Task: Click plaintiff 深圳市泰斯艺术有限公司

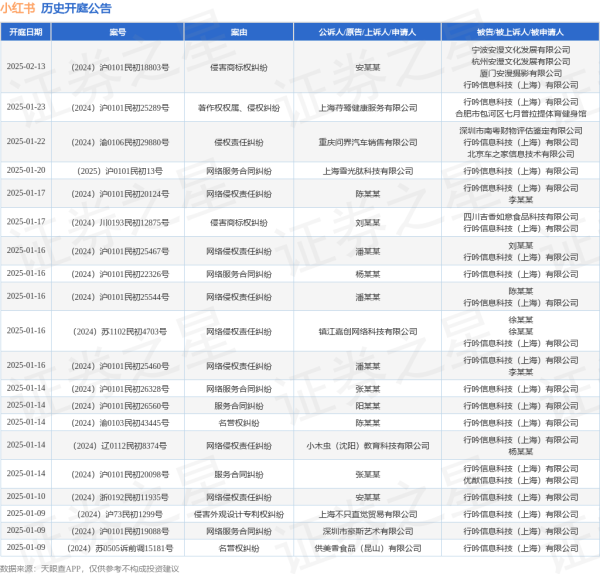Action: pos(368,531)
